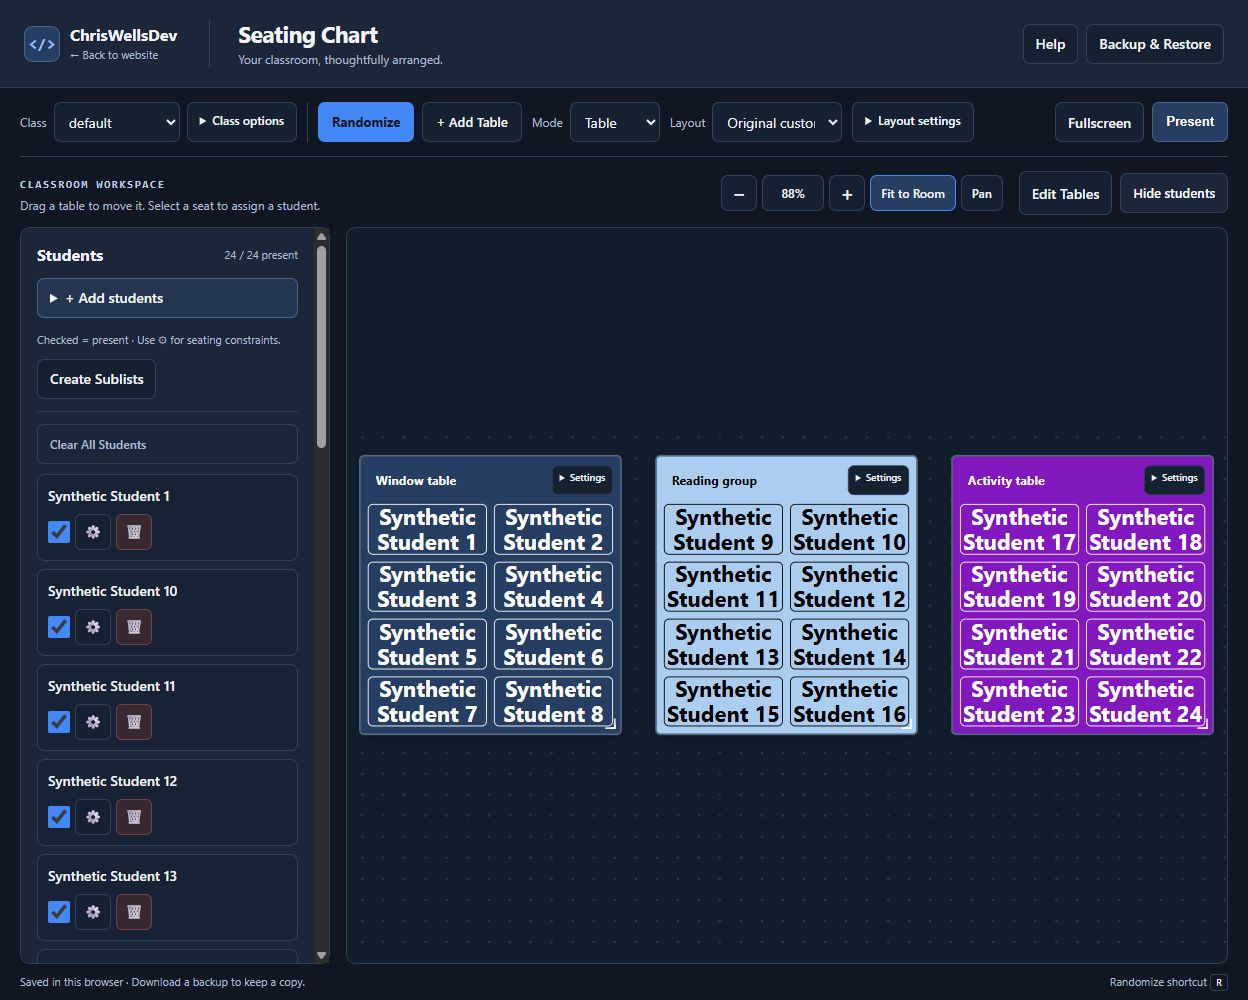Open the Class dropdown showing default
The height and width of the screenshot is (1000, 1248).
pos(117,123)
